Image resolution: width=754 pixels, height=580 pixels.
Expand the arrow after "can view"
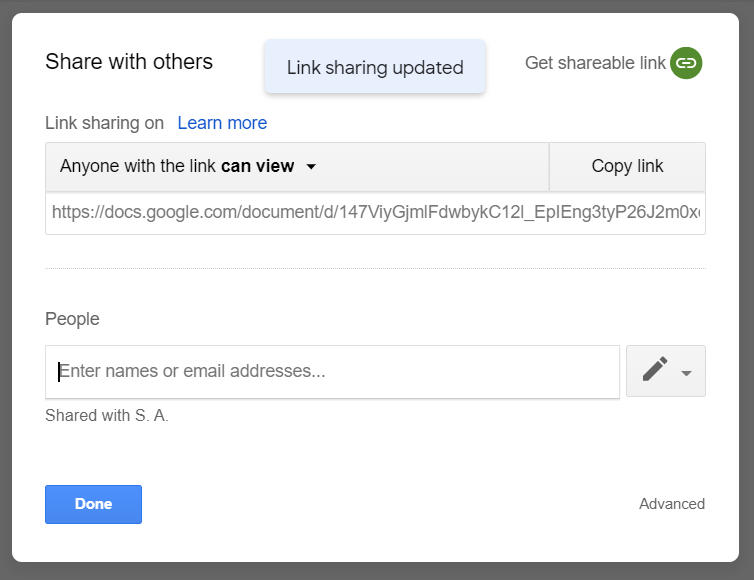[x=311, y=167]
